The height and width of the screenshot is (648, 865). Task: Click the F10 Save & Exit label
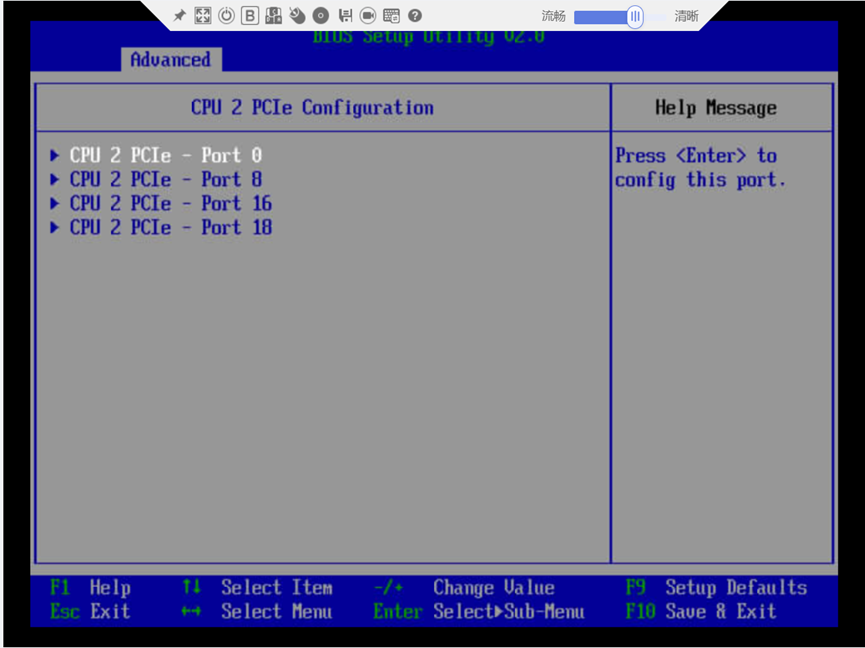tap(701, 611)
